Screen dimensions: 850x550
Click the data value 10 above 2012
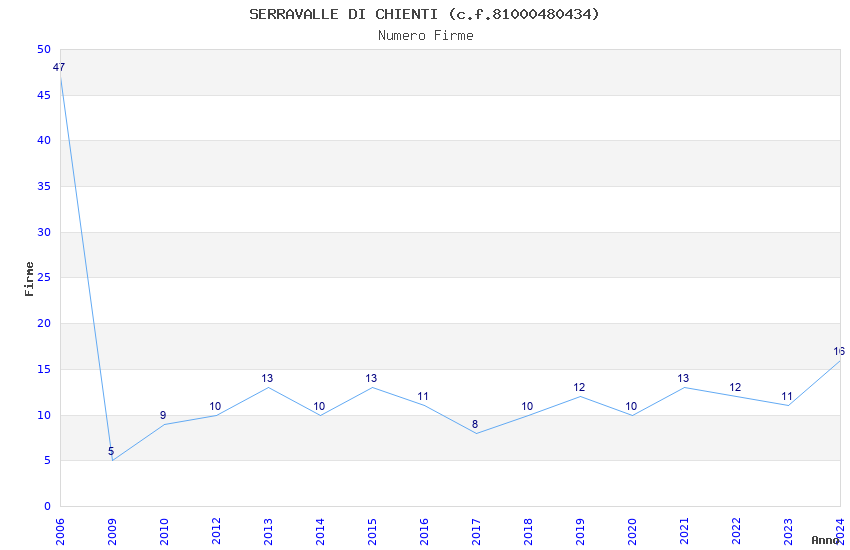click(215, 406)
